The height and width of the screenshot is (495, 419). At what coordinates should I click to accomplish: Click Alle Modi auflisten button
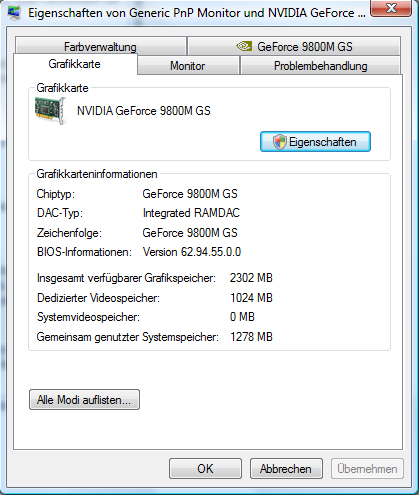(84, 399)
